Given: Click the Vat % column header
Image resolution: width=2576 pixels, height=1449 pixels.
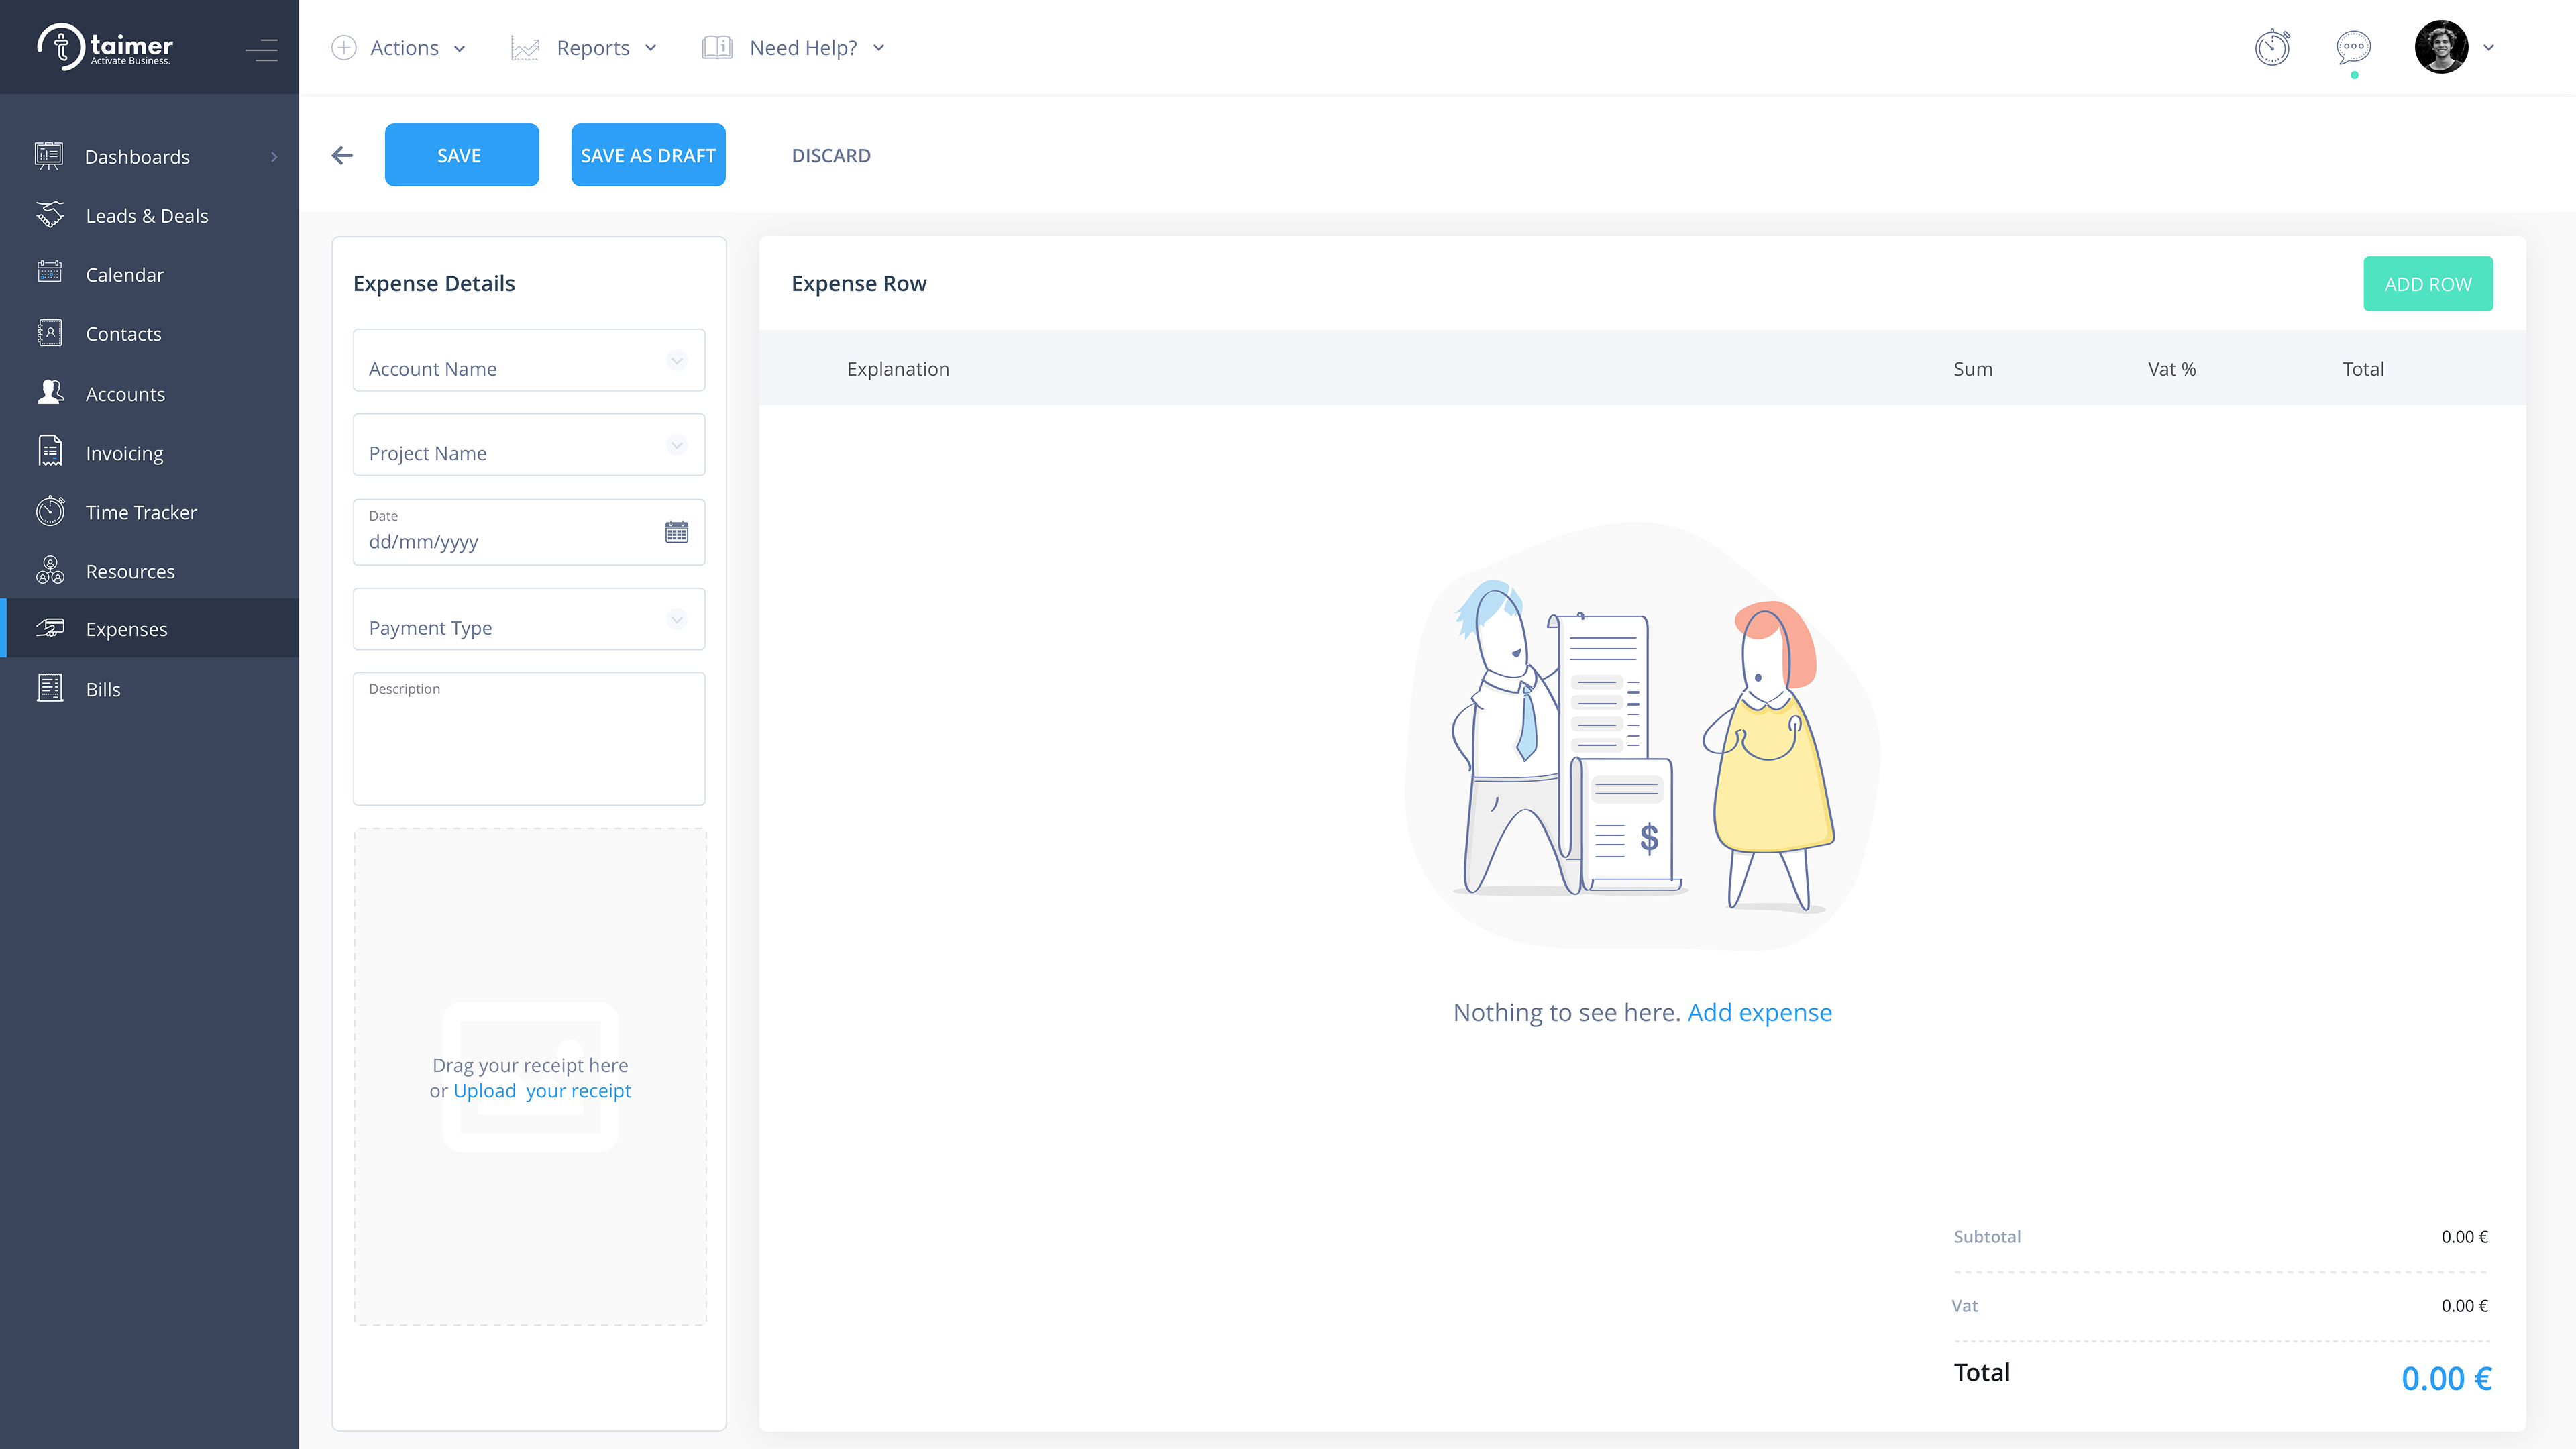Looking at the screenshot, I should [x=2172, y=368].
